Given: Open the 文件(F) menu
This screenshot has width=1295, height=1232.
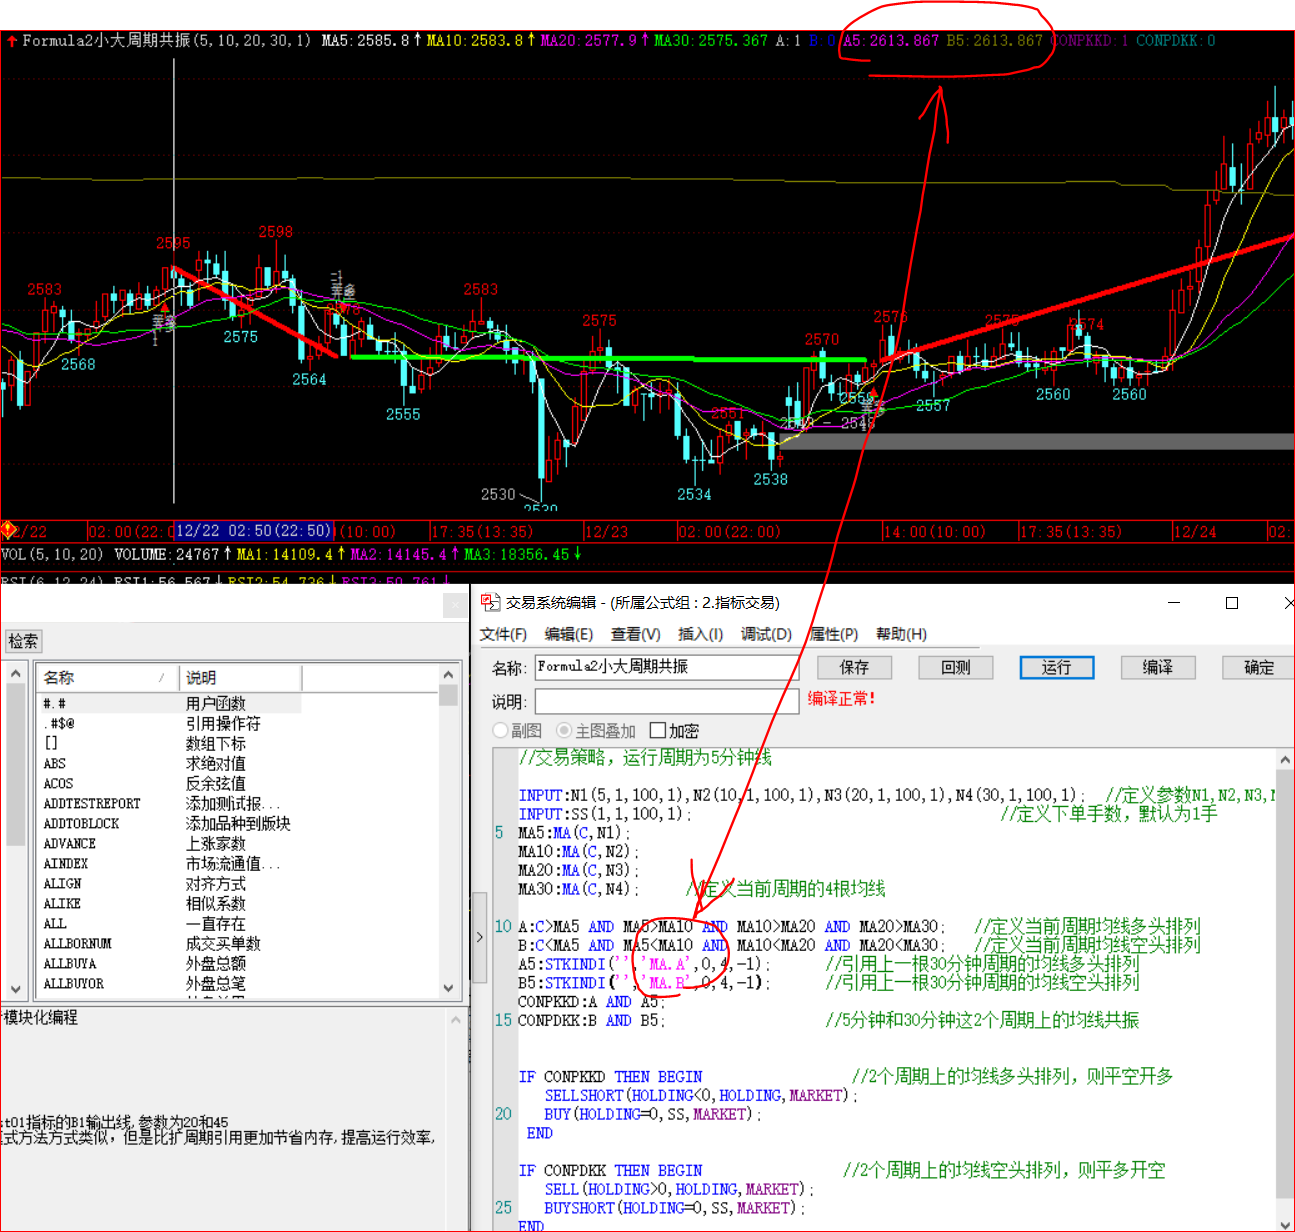Looking at the screenshot, I should pyautogui.click(x=503, y=634).
